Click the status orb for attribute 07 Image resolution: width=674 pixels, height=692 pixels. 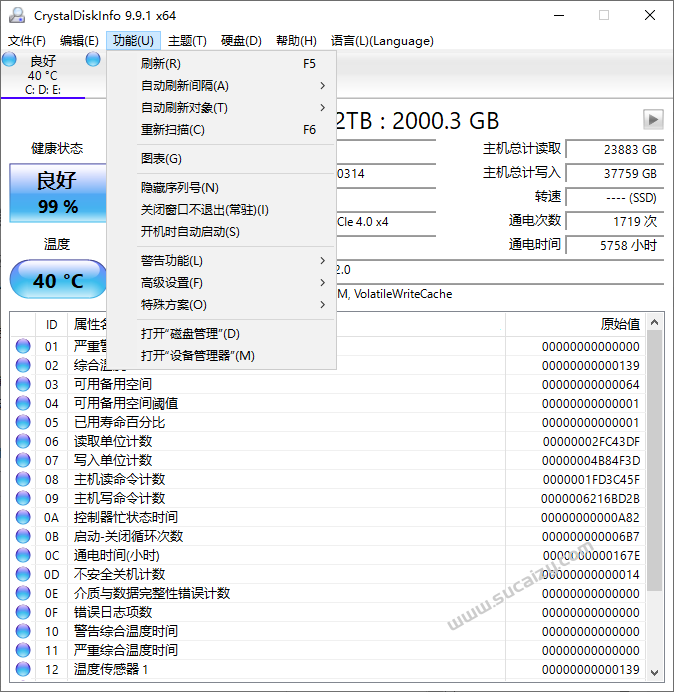pyautogui.click(x=23, y=460)
